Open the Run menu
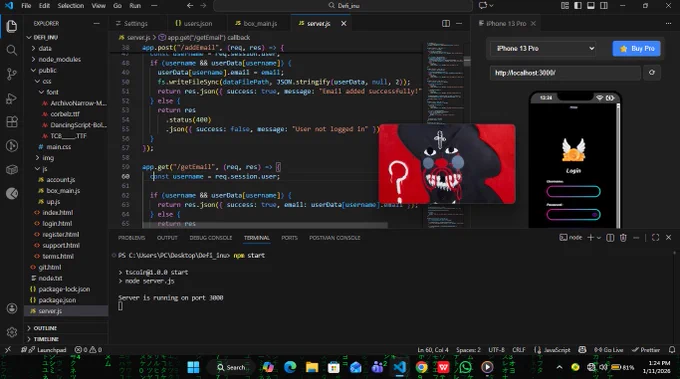The image size is (680, 379). pyautogui.click(x=135, y=6)
